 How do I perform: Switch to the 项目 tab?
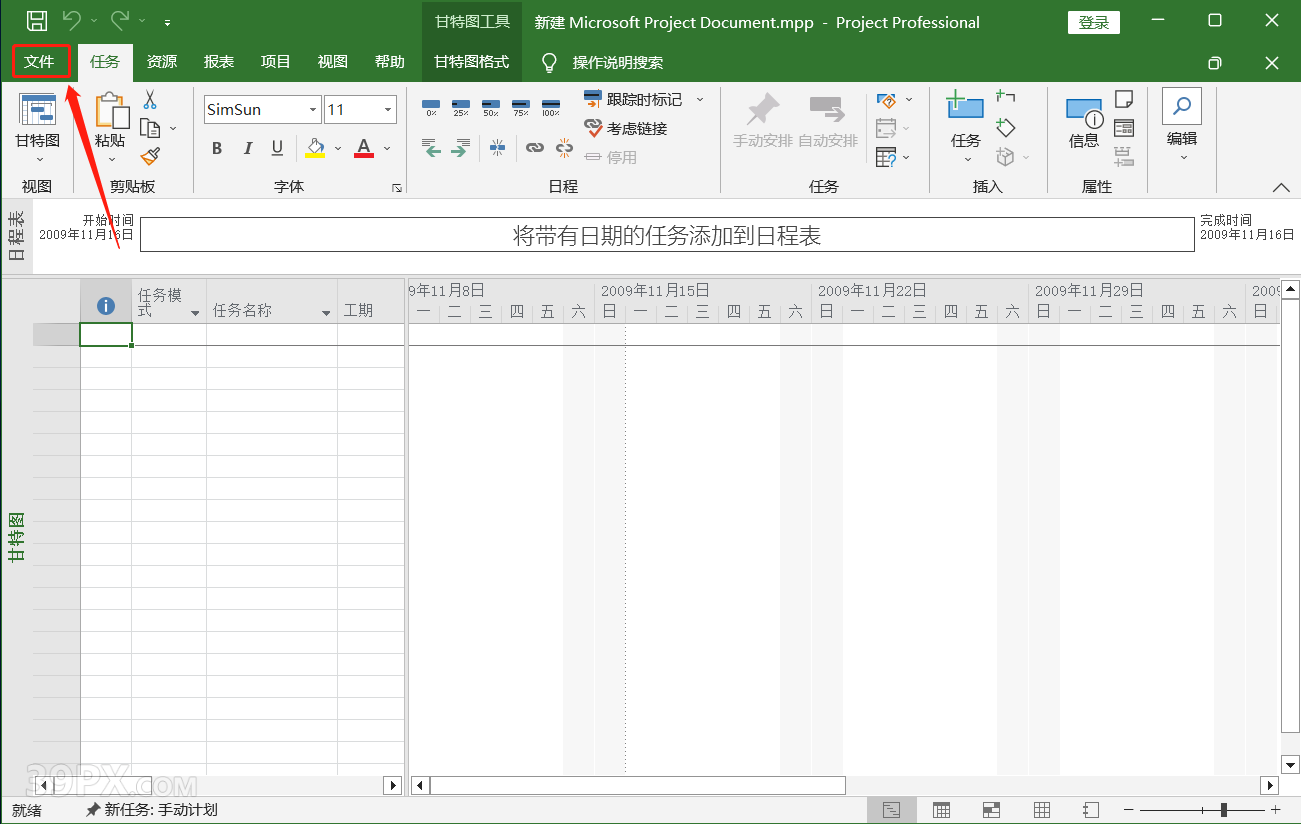(x=275, y=62)
